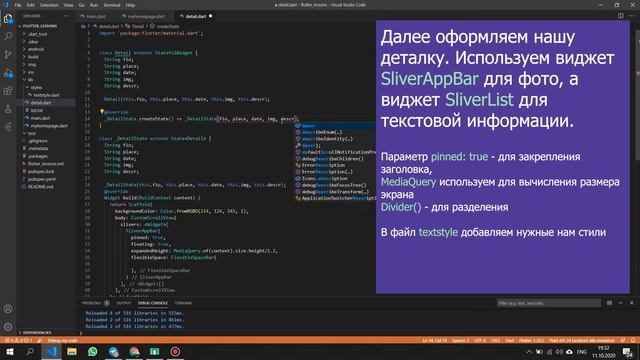Open the View menu
This screenshot has width=640, height=360.
pyautogui.click(x=69, y=5)
